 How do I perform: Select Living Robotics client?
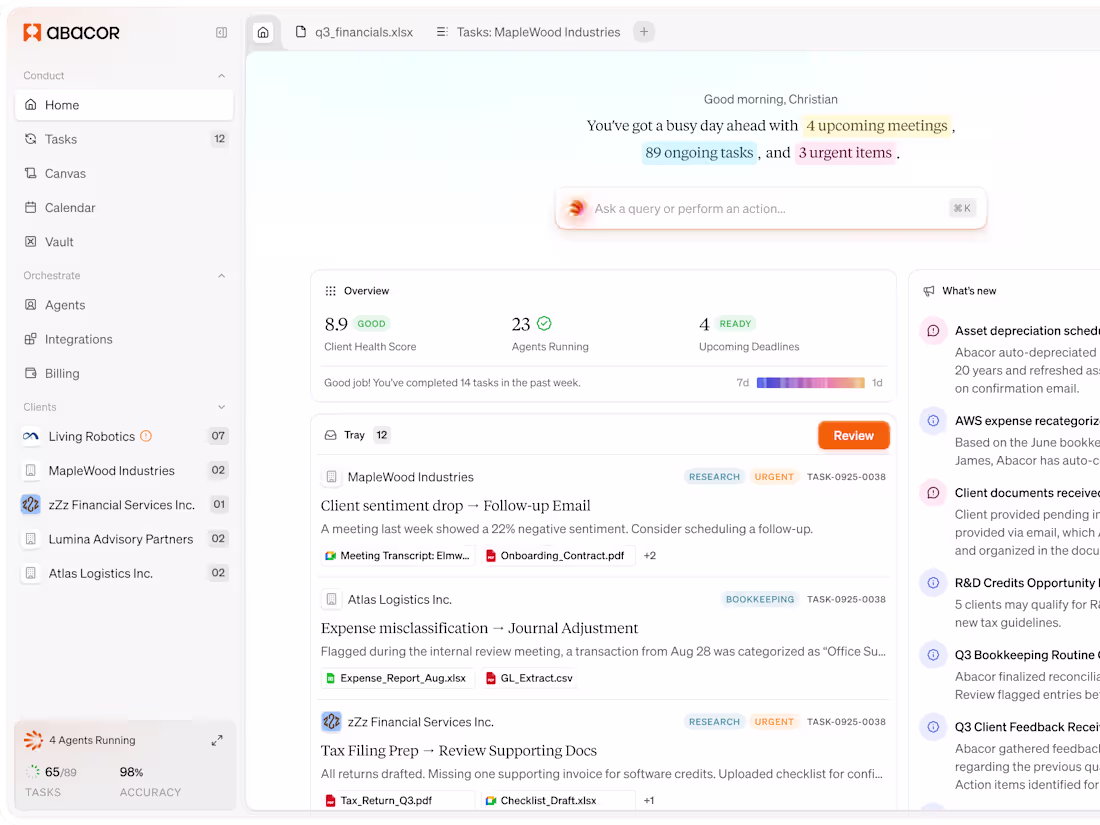click(x=124, y=436)
